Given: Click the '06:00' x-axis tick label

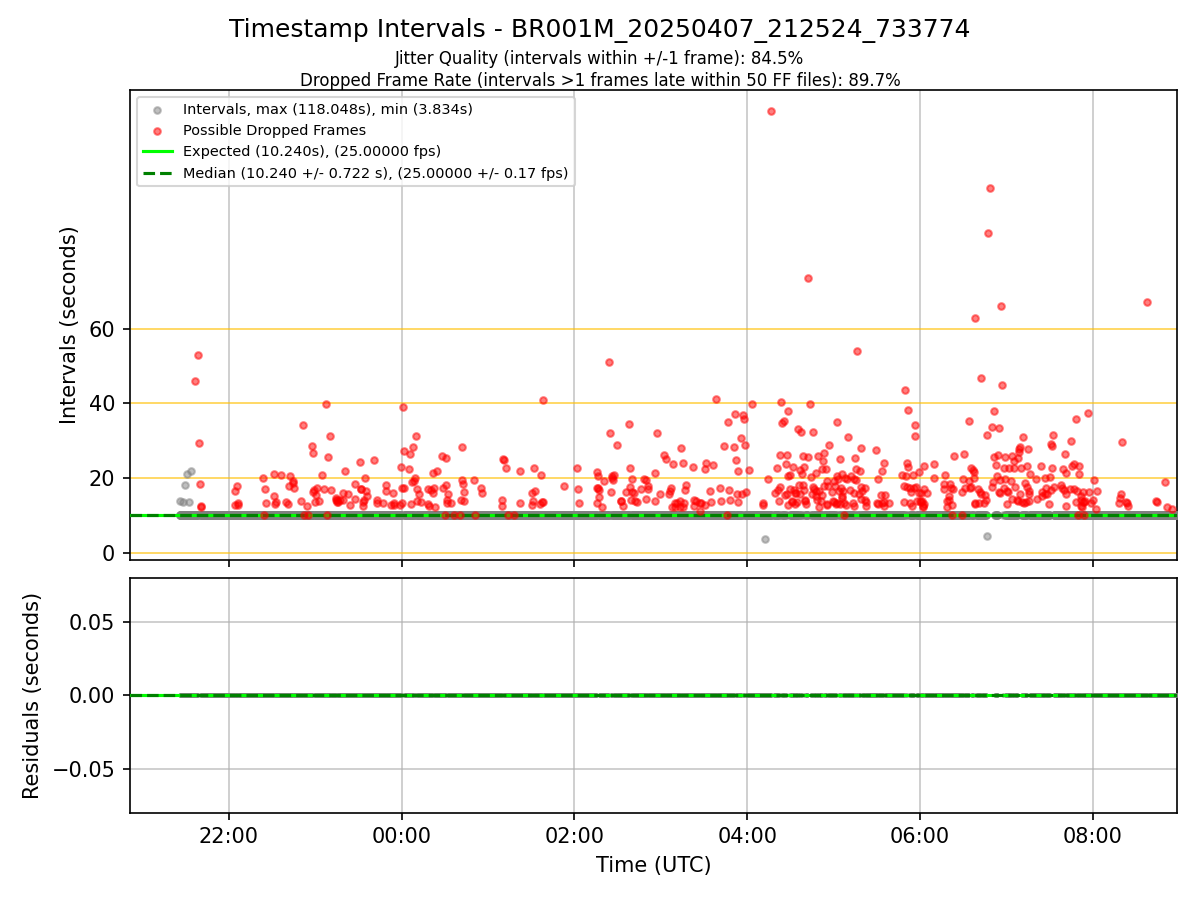Looking at the screenshot, I should tap(920, 834).
